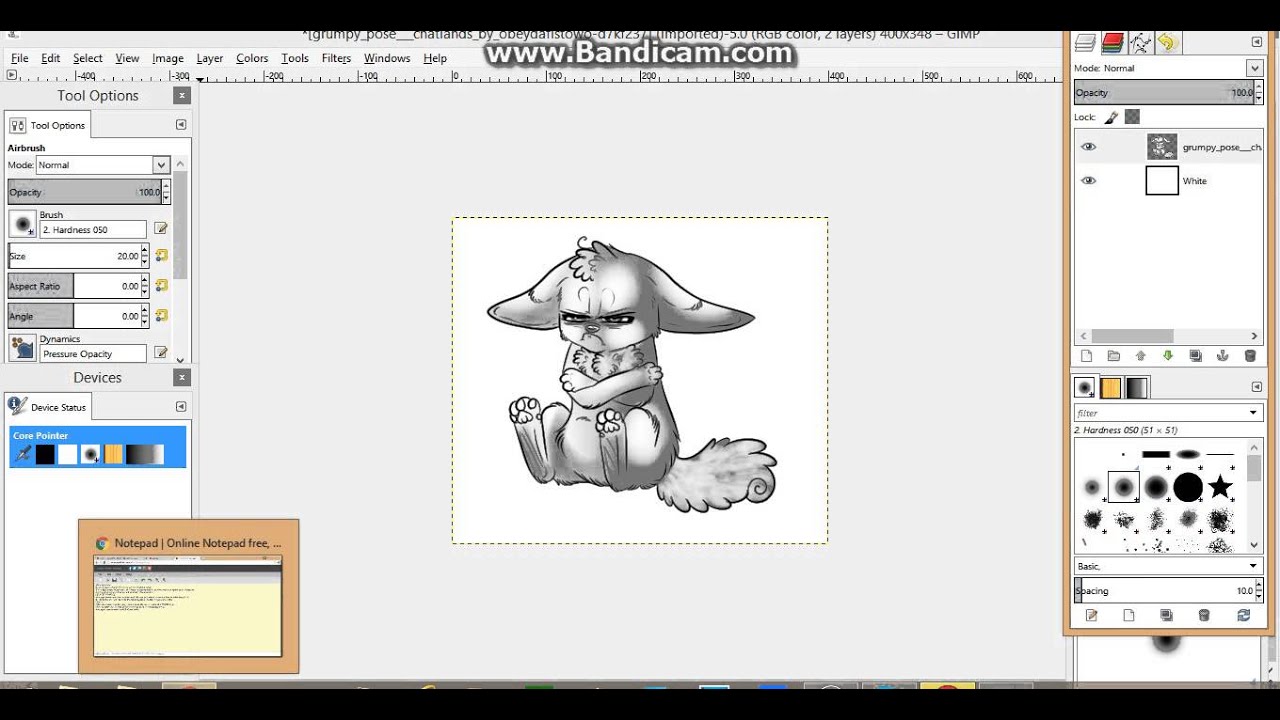Screen dimensions: 1280x720
Task: Close the Devices dock
Action: click(181, 378)
